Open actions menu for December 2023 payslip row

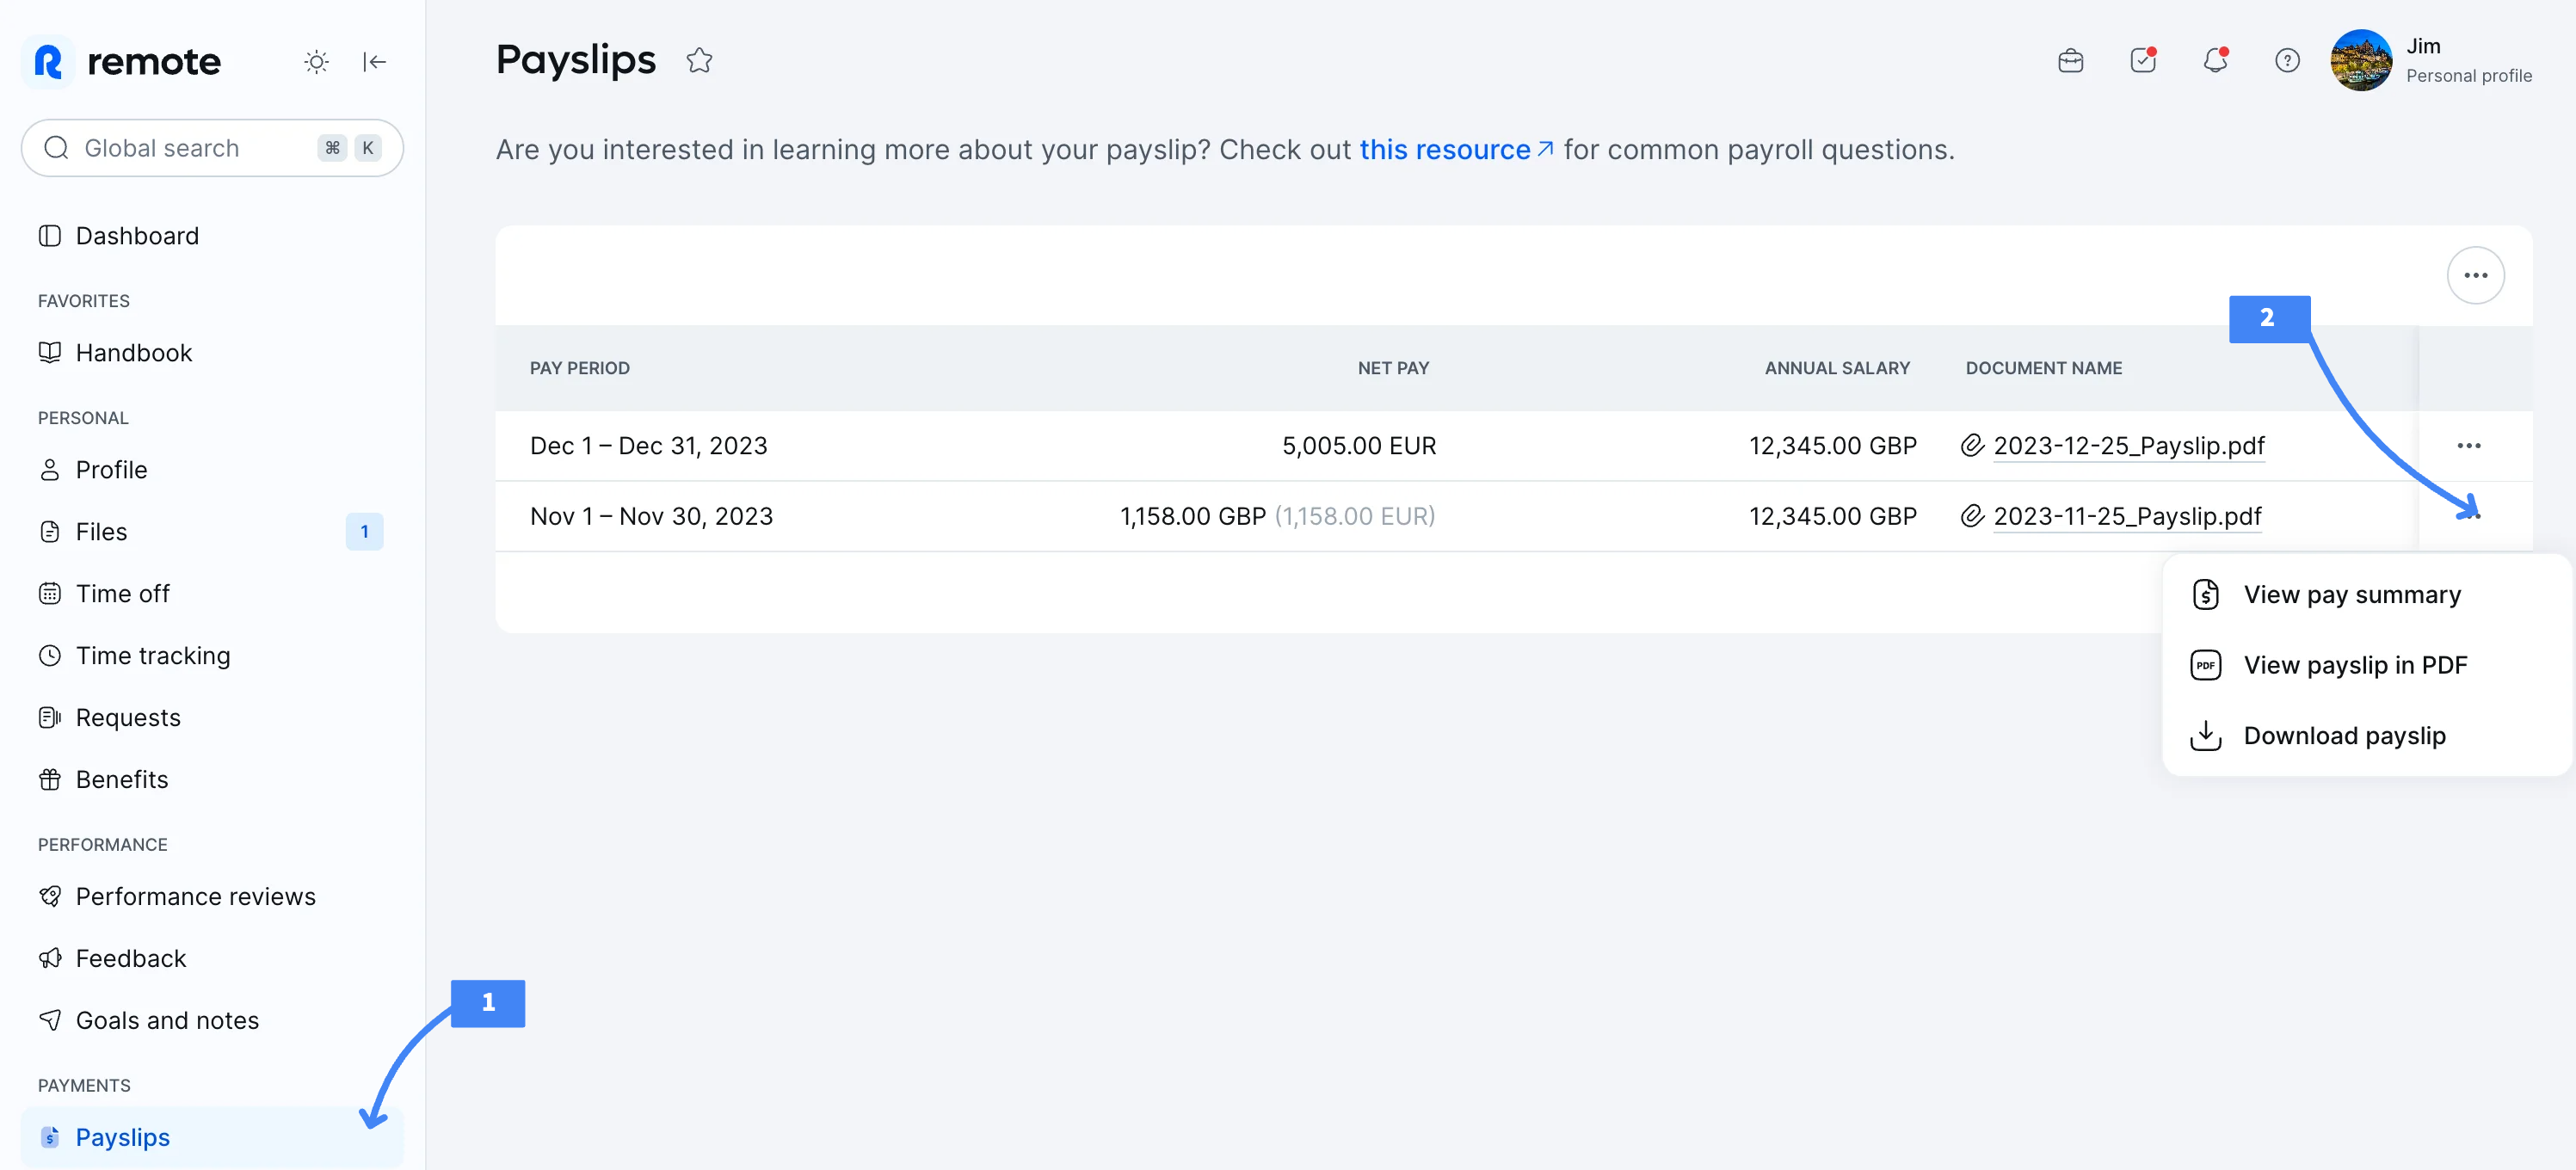point(2468,446)
